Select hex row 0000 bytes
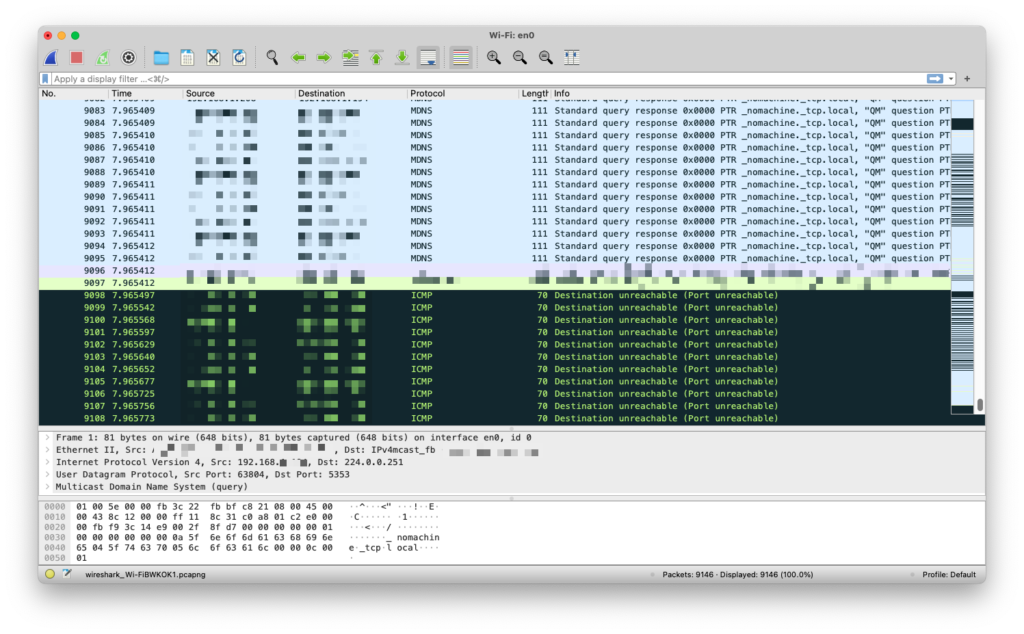 [204, 507]
